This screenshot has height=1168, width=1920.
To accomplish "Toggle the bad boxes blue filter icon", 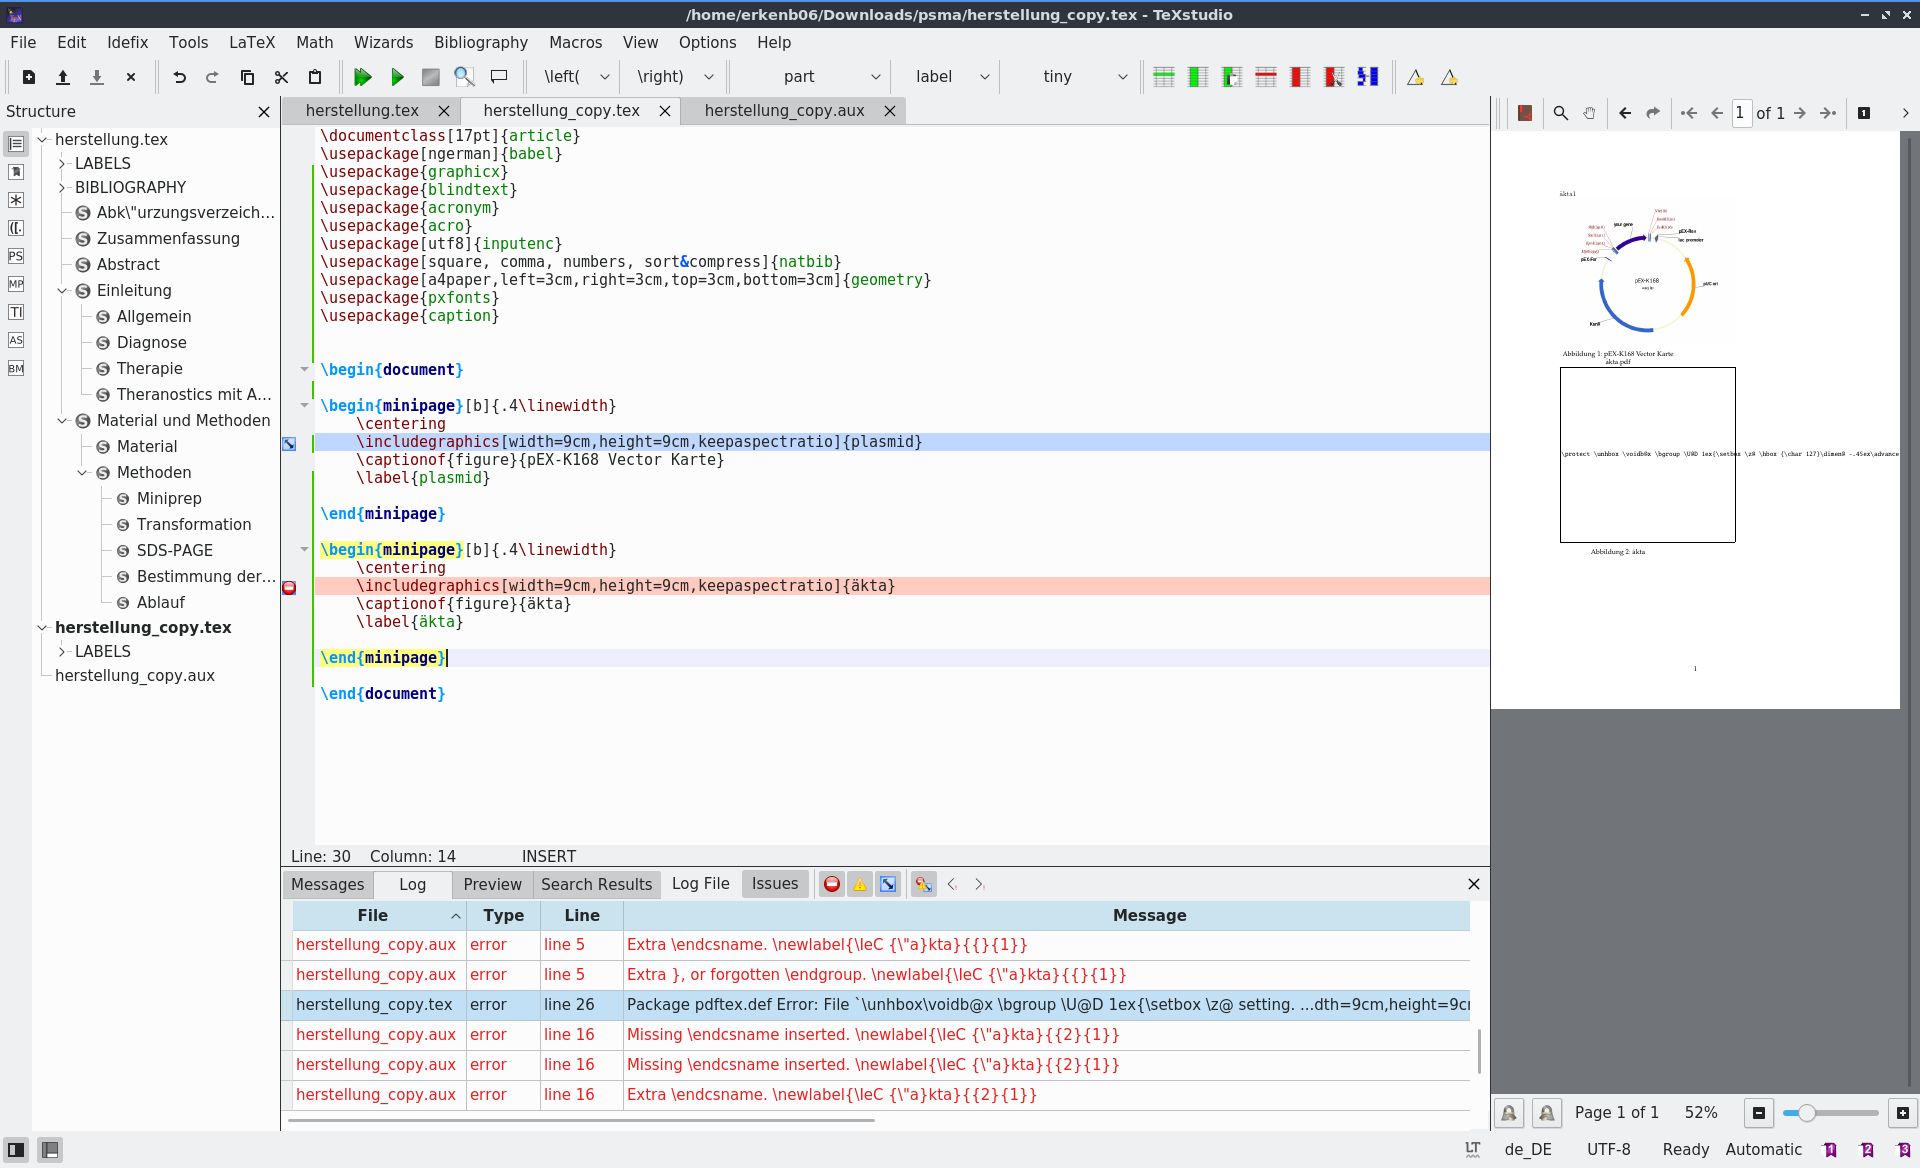I will (888, 884).
